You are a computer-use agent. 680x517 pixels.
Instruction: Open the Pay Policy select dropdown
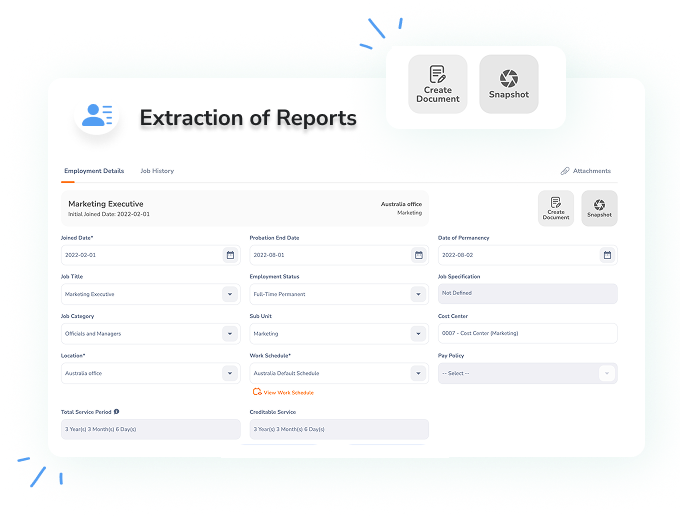(606, 373)
